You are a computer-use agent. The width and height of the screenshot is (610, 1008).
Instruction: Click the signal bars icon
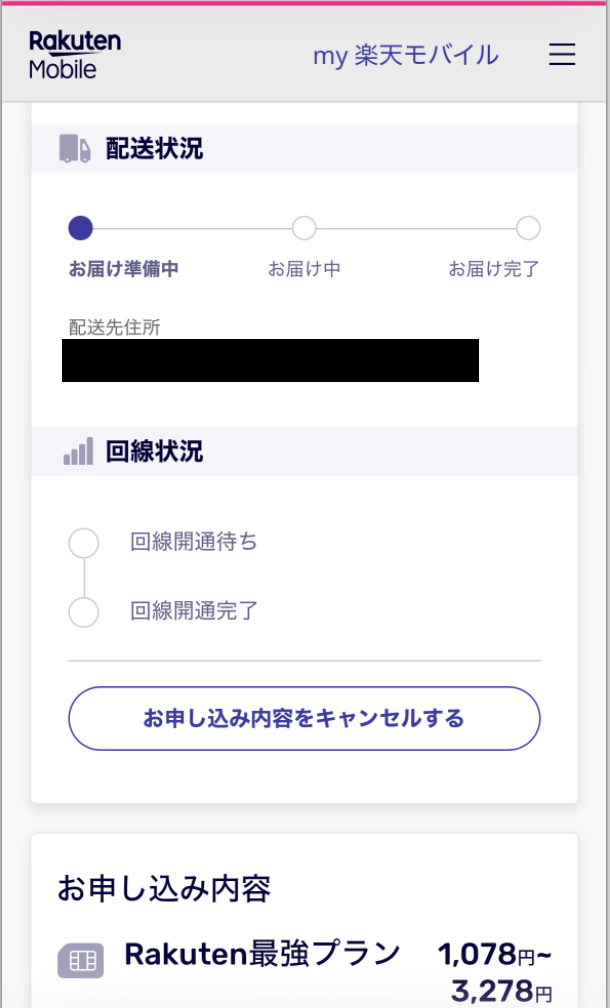pyautogui.click(x=78, y=452)
